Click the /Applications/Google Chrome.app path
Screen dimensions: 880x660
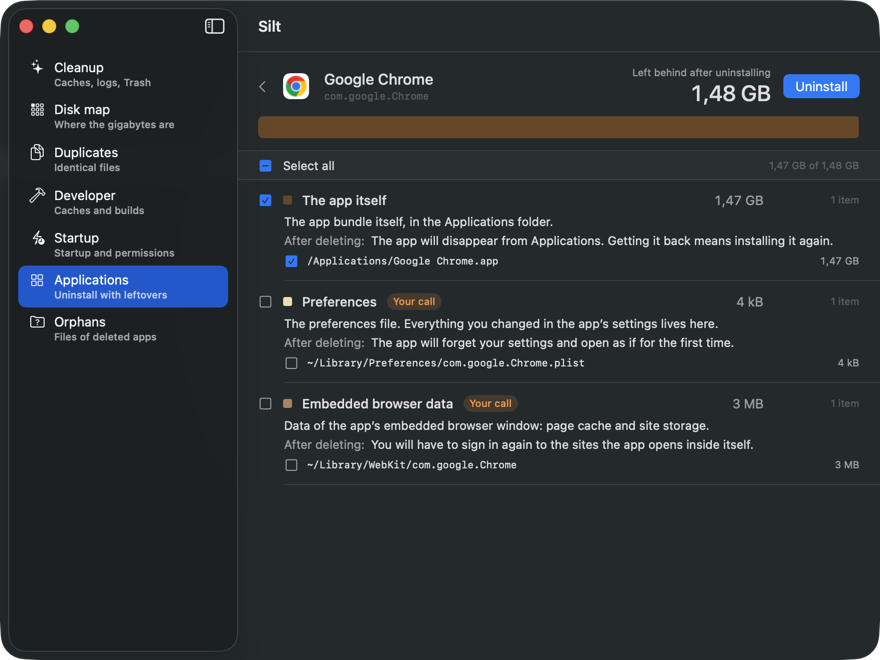point(402,261)
